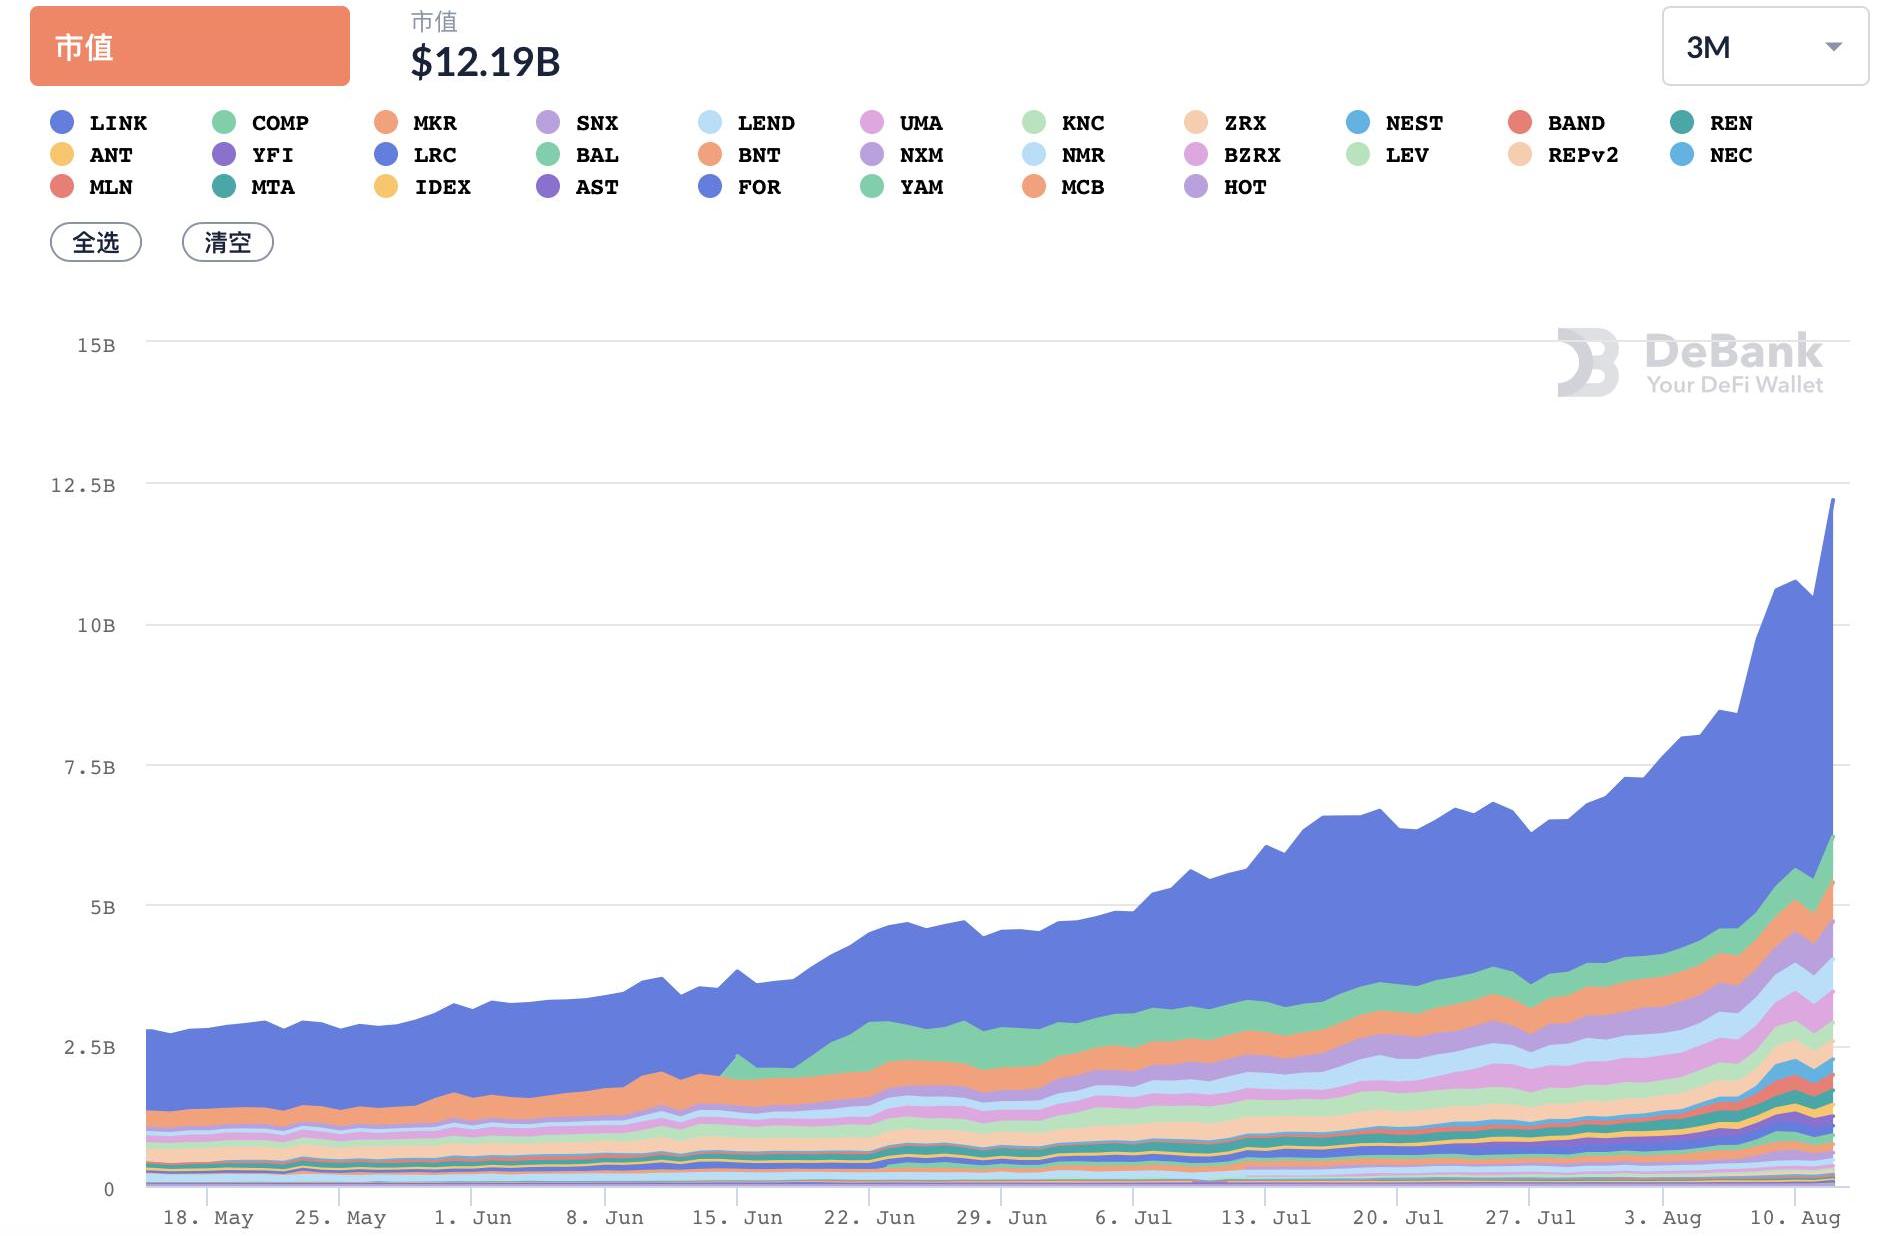Open the 3M time range dropdown
The height and width of the screenshot is (1236, 1898).
[x=1764, y=47]
